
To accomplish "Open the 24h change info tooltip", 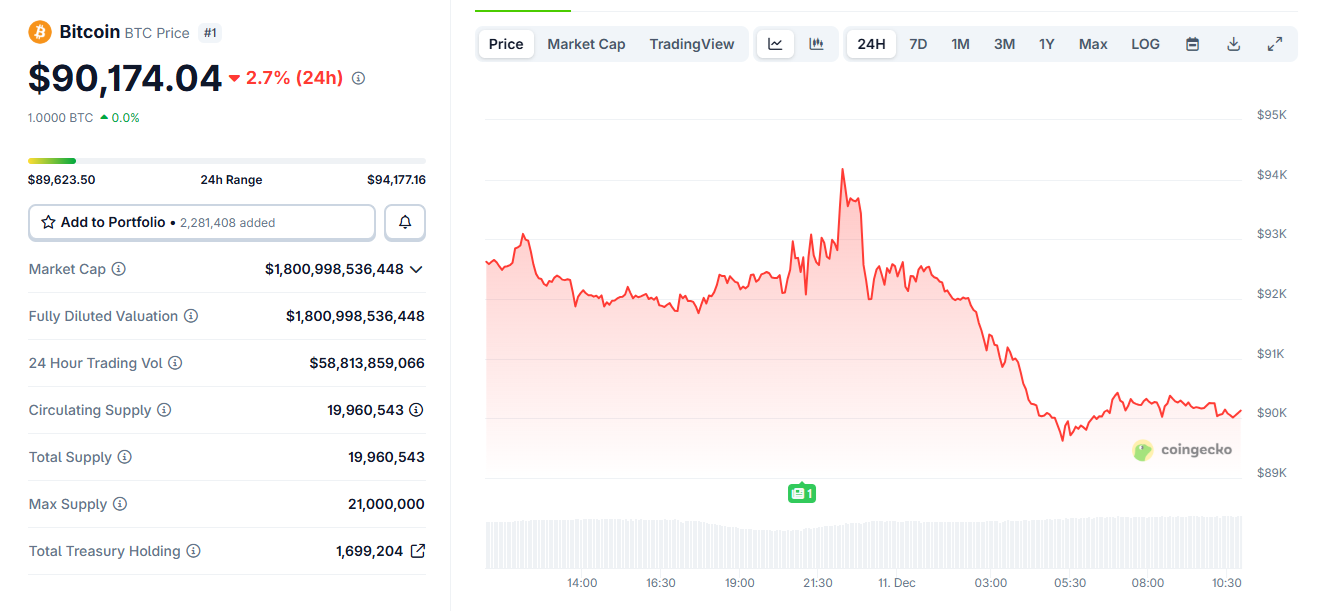I will coord(358,77).
